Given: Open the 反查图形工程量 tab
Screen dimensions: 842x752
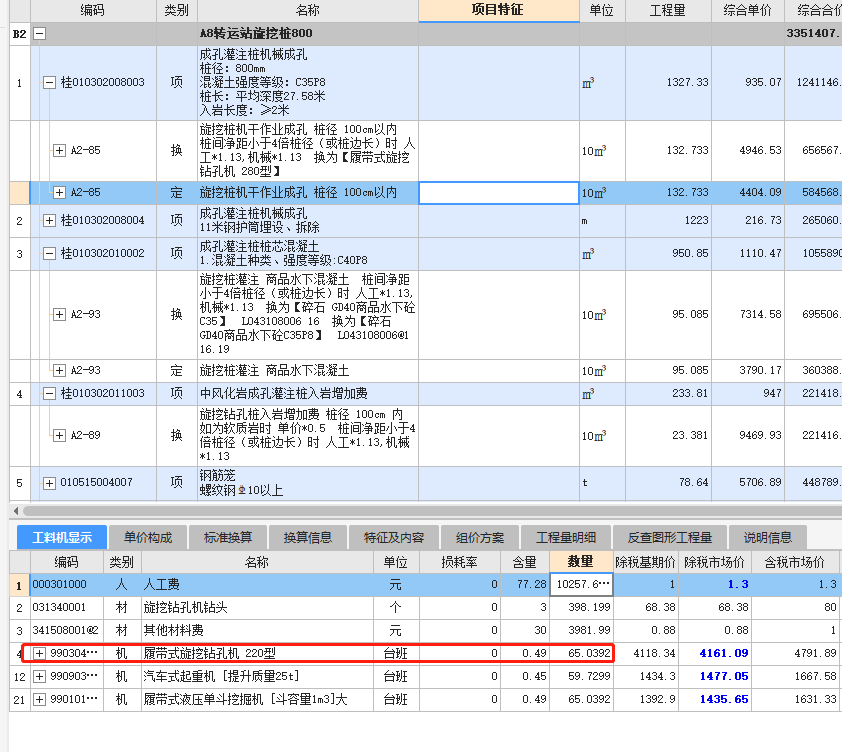Looking at the screenshot, I should click(670, 537).
